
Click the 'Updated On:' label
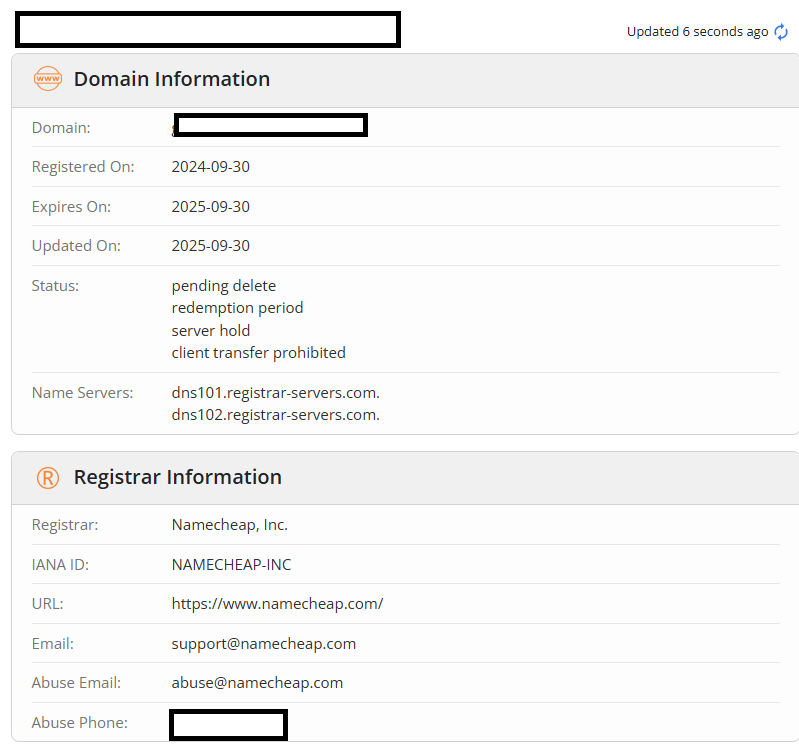coord(76,246)
